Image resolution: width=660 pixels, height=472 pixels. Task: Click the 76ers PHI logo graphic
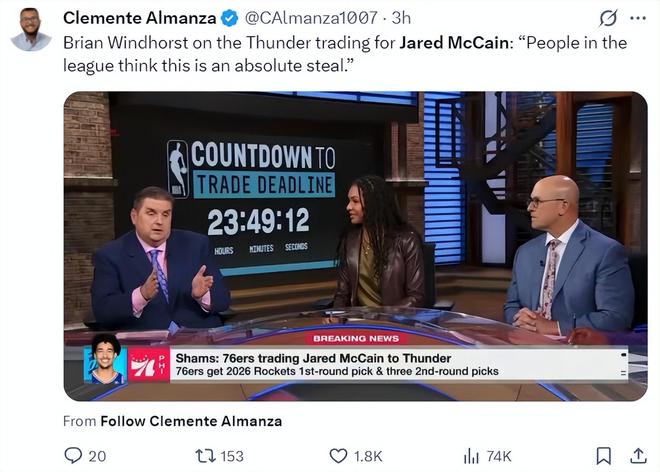coord(149,365)
